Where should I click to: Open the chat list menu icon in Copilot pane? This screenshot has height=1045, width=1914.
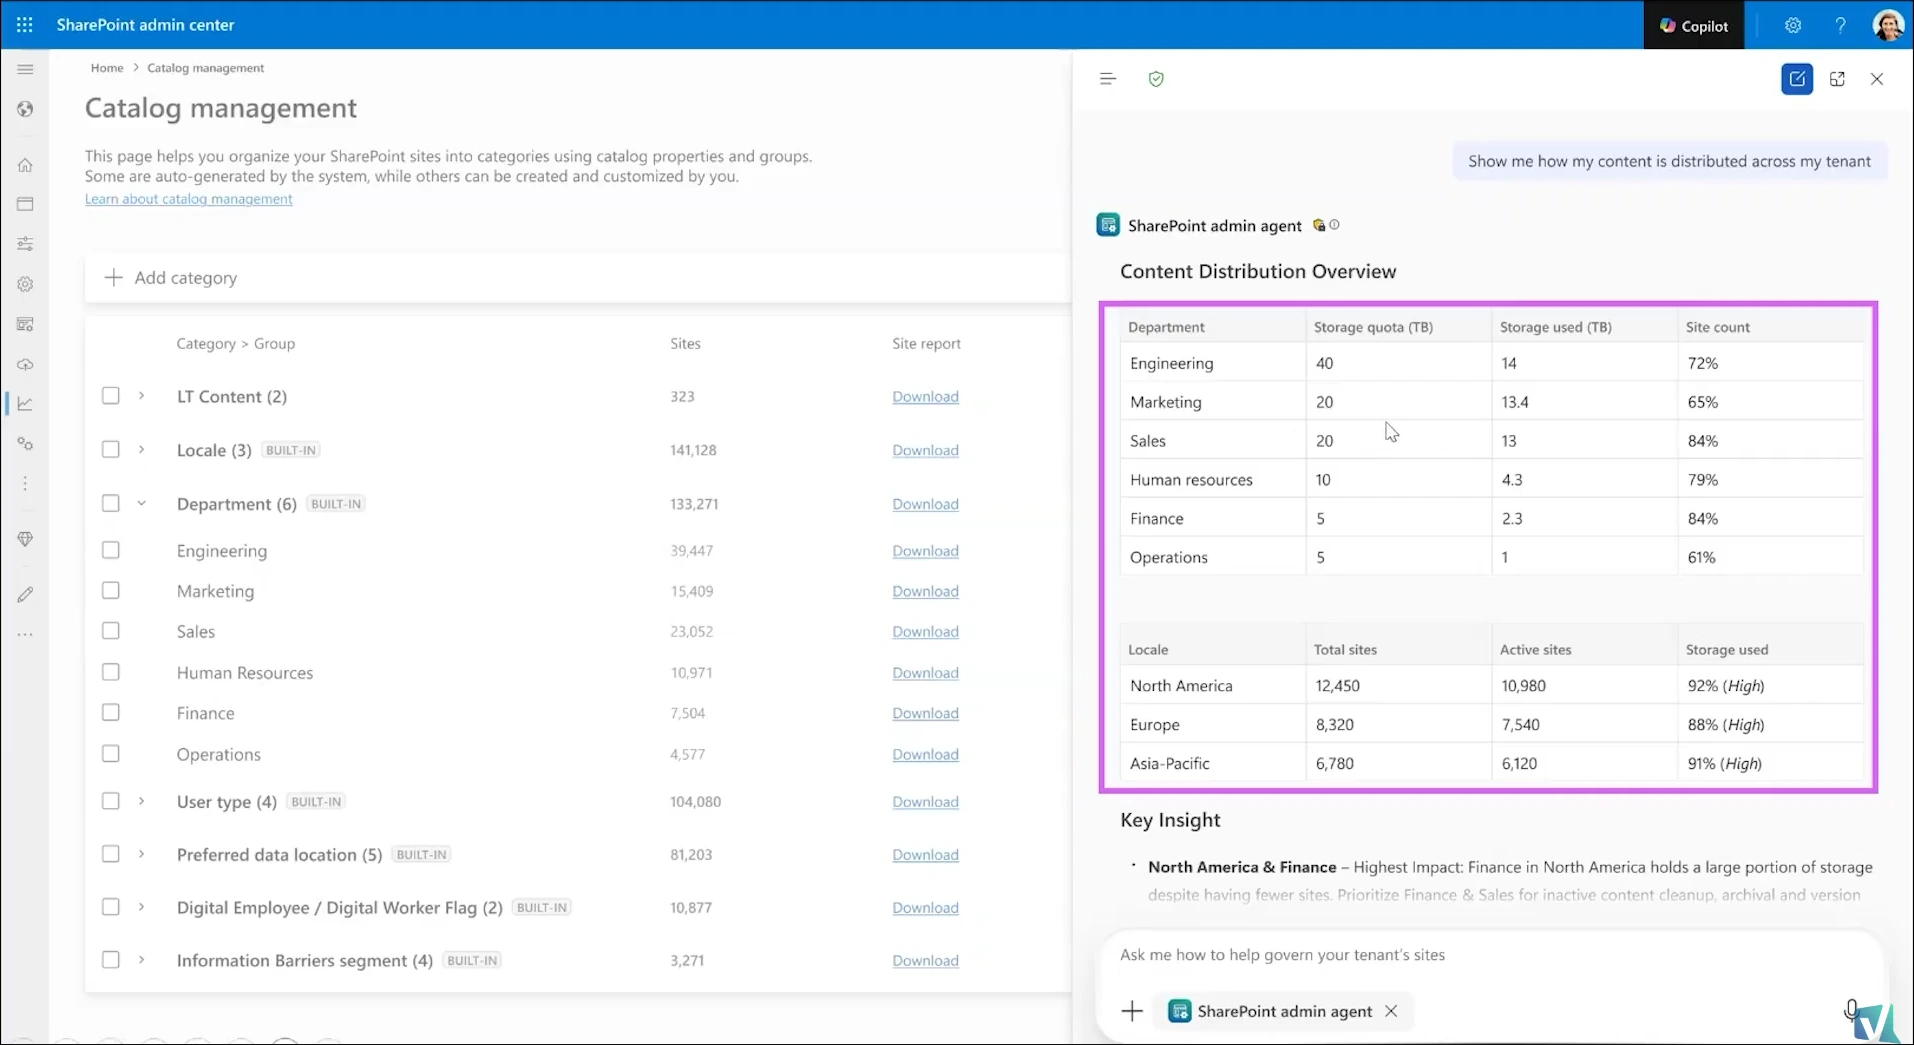[1107, 79]
